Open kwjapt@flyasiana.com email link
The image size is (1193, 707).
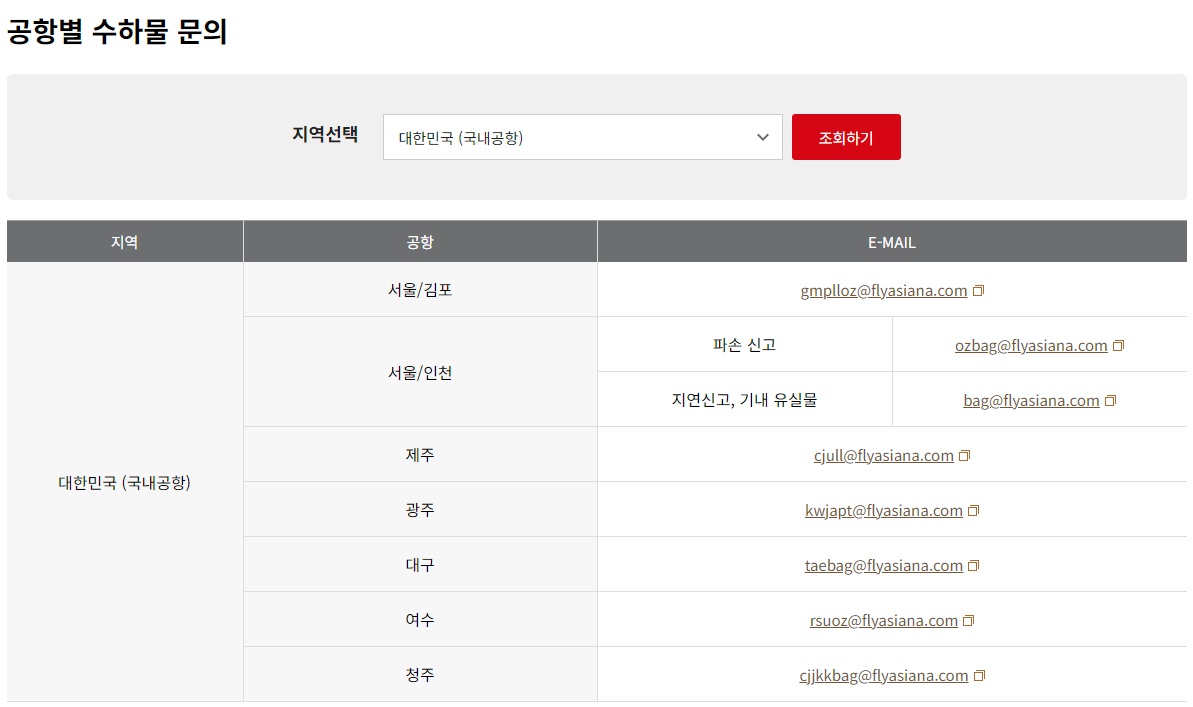(883, 511)
